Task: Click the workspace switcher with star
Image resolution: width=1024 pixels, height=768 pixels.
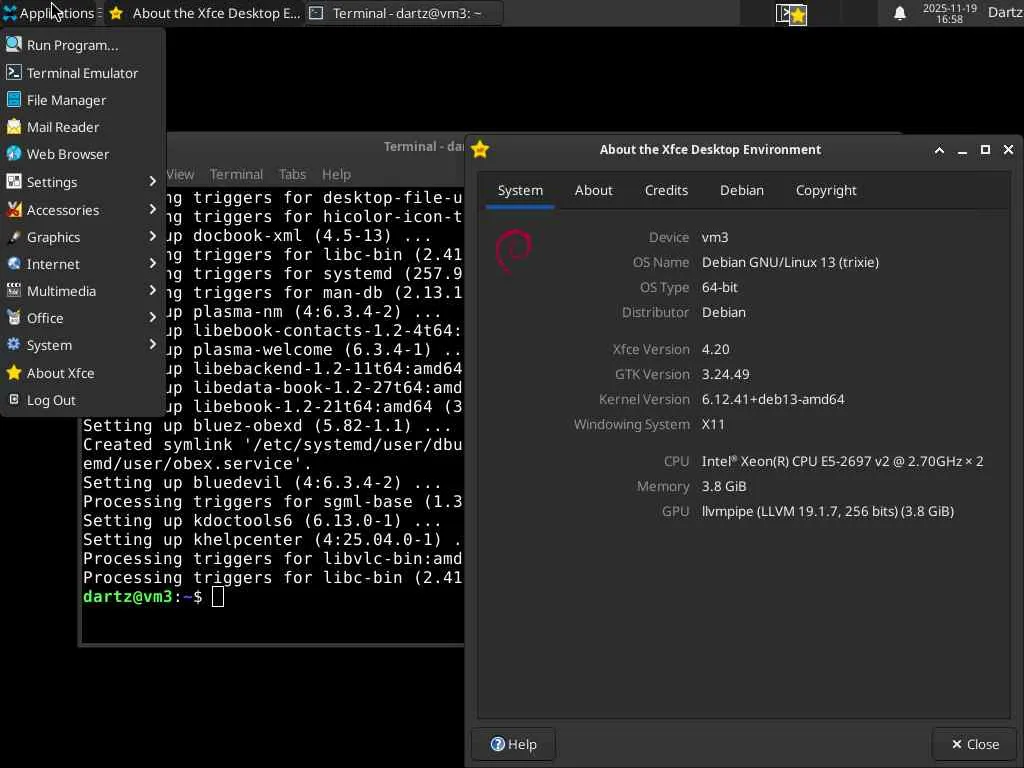Action: 791,14
